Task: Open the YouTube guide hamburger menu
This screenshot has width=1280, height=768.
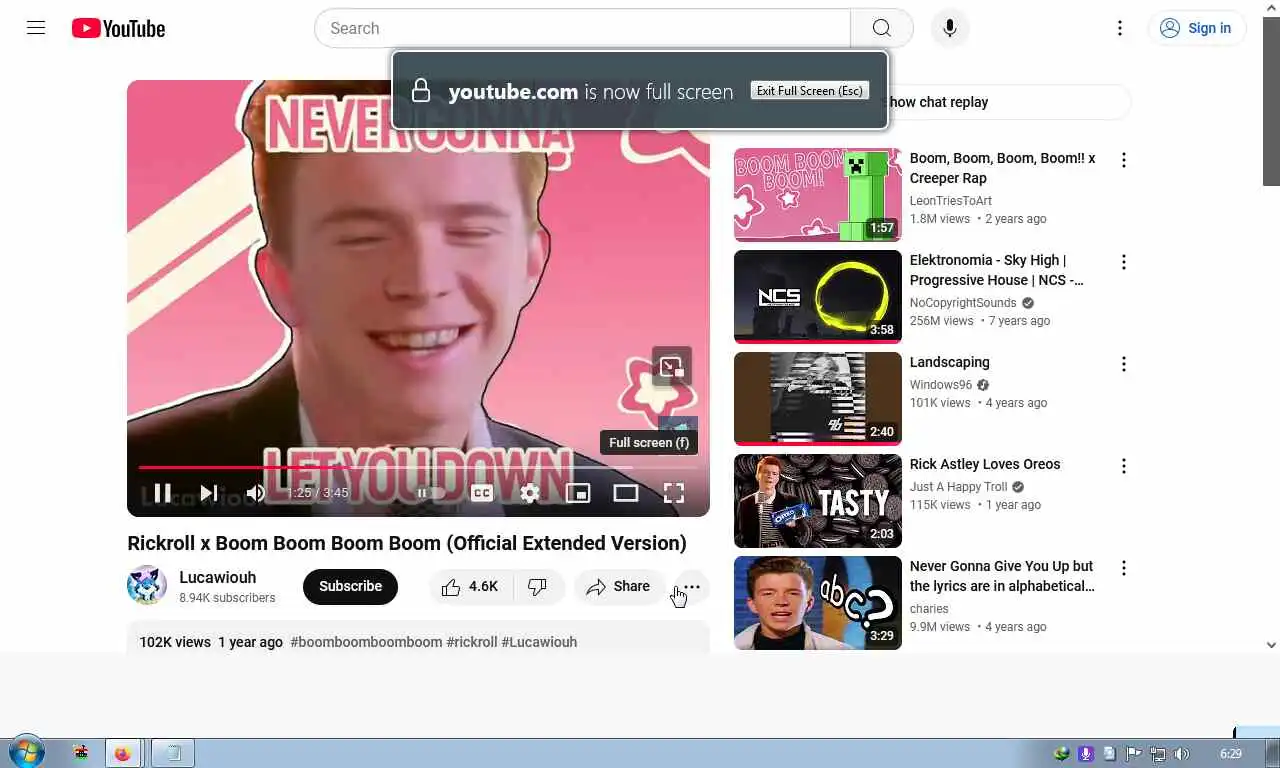Action: [36, 28]
